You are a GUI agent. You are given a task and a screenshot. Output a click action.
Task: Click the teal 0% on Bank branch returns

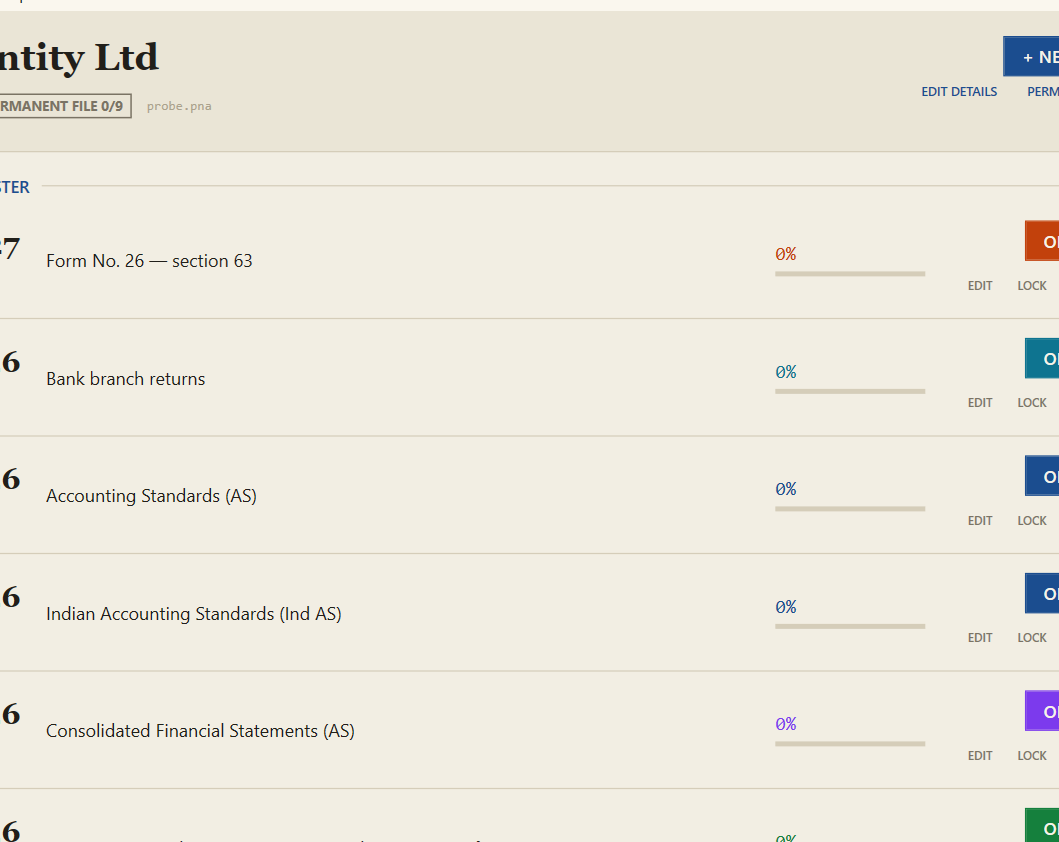(x=785, y=372)
